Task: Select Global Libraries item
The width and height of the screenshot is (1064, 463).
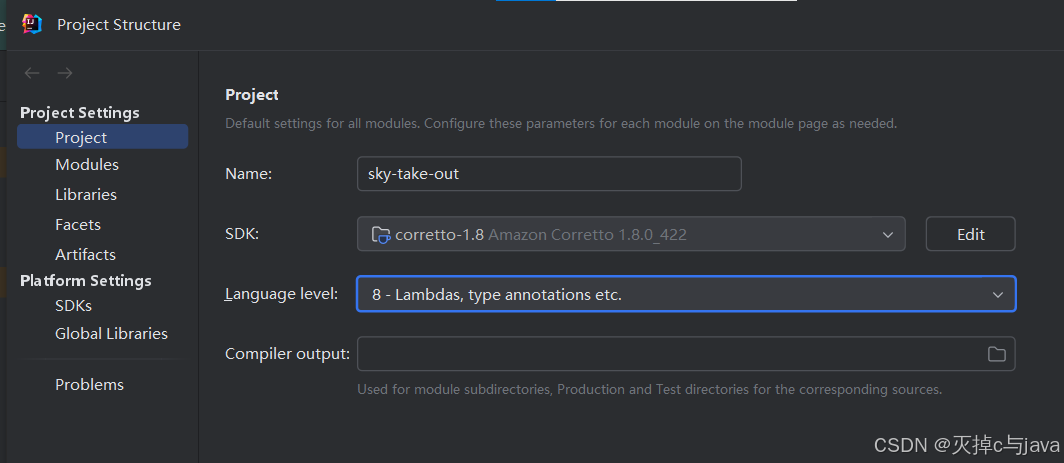Action: (x=111, y=334)
